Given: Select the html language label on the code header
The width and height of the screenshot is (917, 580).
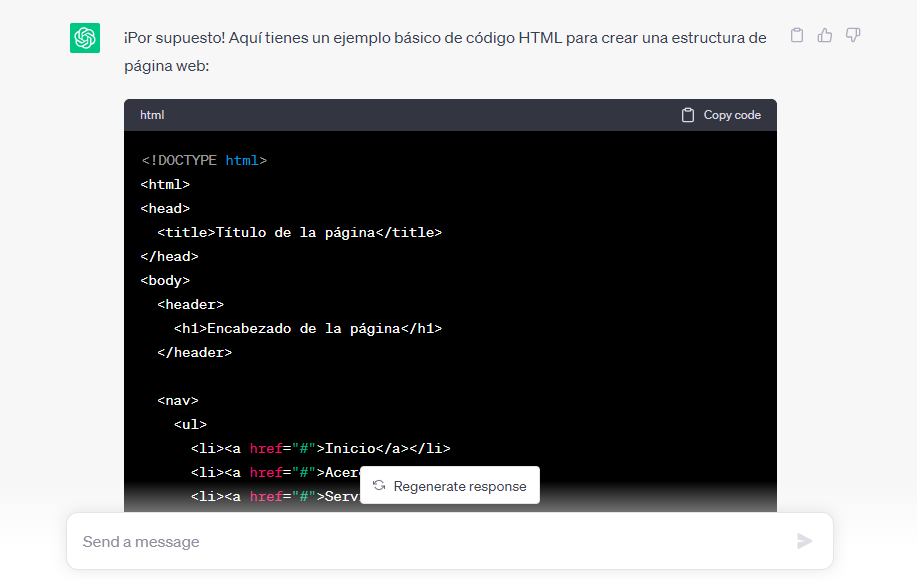Looking at the screenshot, I should (151, 114).
